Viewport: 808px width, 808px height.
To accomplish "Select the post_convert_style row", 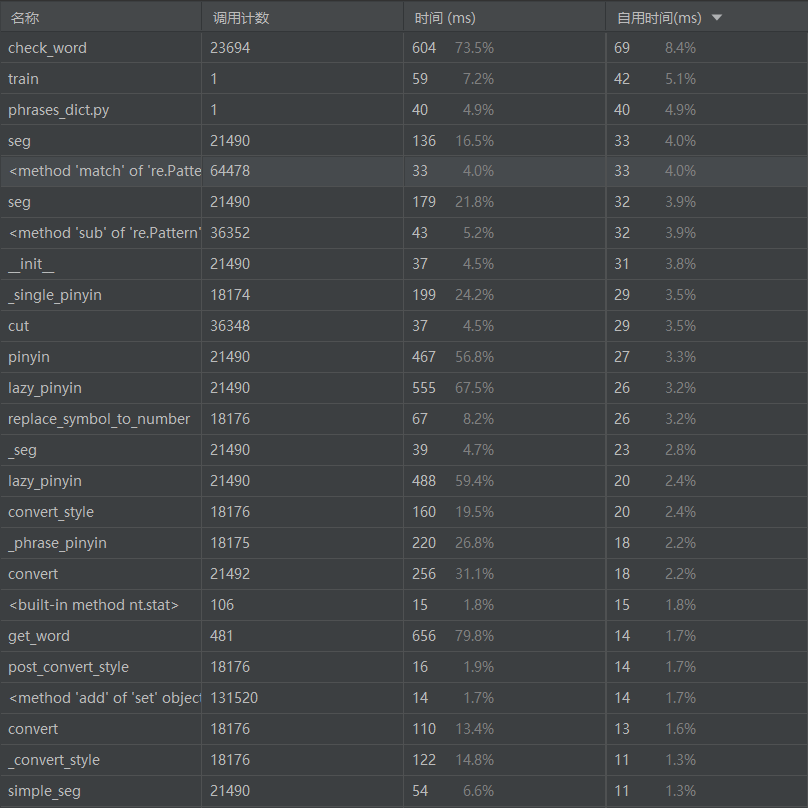I will (68, 667).
